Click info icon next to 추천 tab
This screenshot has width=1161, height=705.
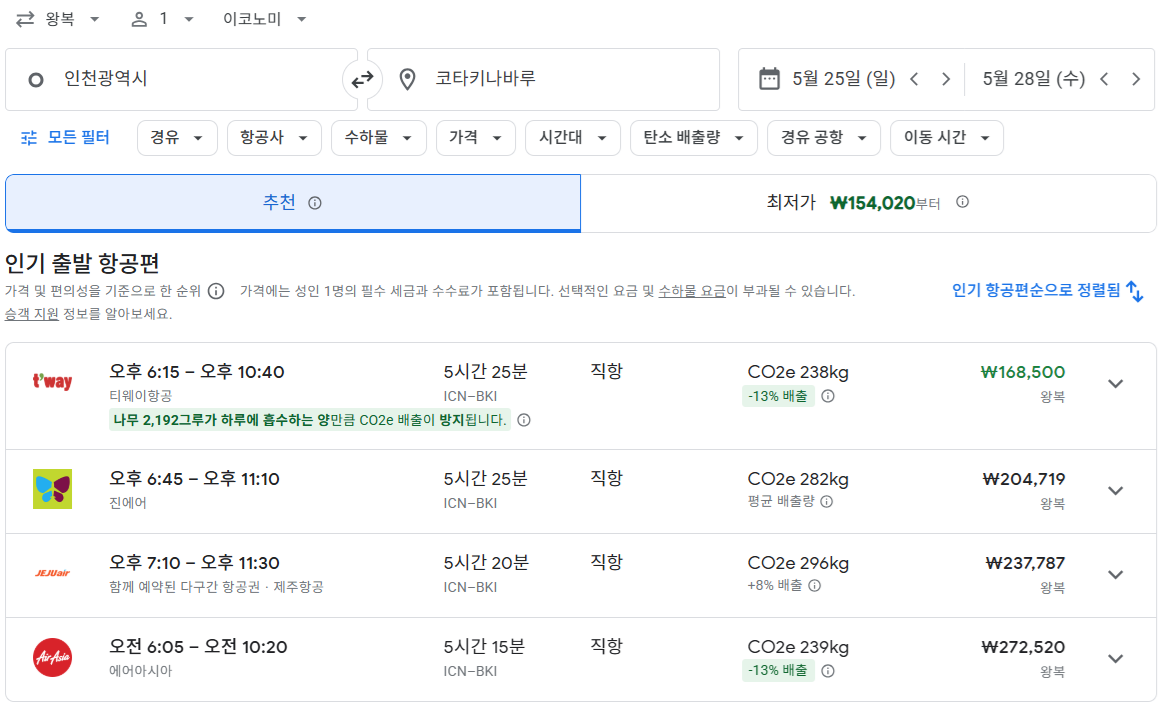click(315, 203)
